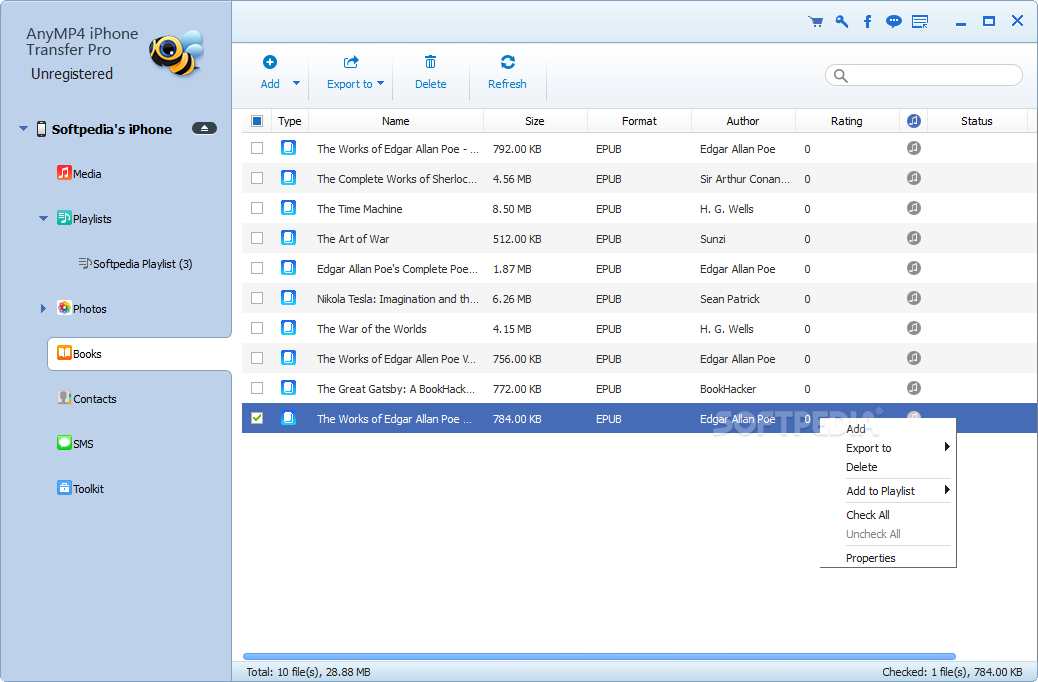Uncheck the selected 784.00 KB book
Image resolution: width=1038 pixels, height=682 pixels.
[257, 418]
